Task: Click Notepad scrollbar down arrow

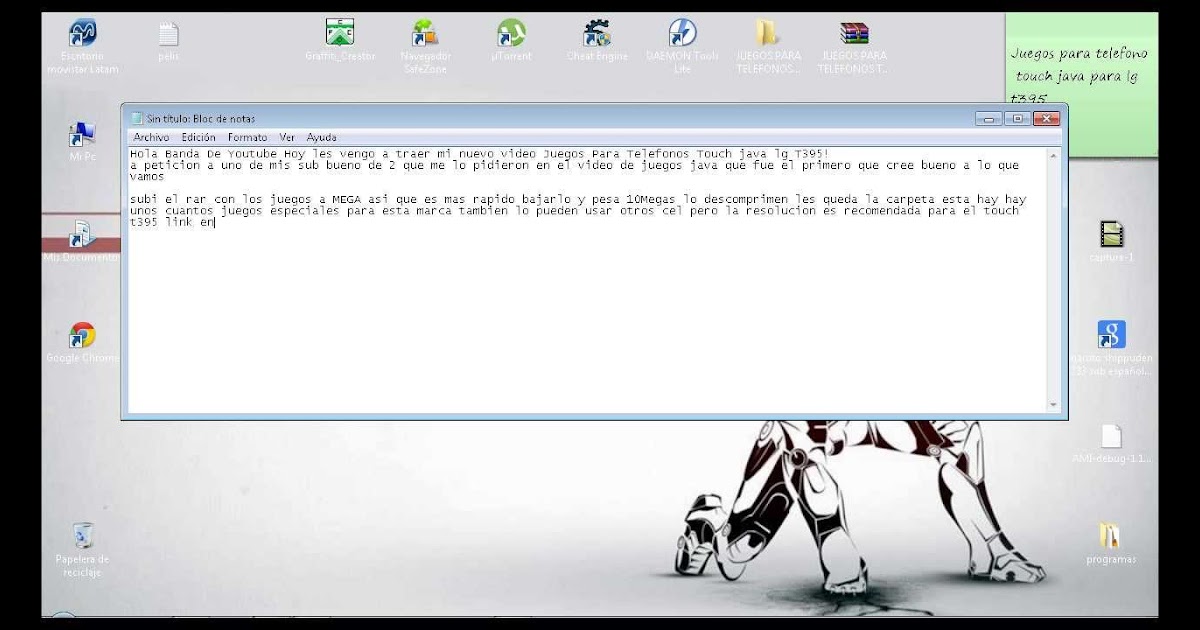Action: [x=1053, y=405]
